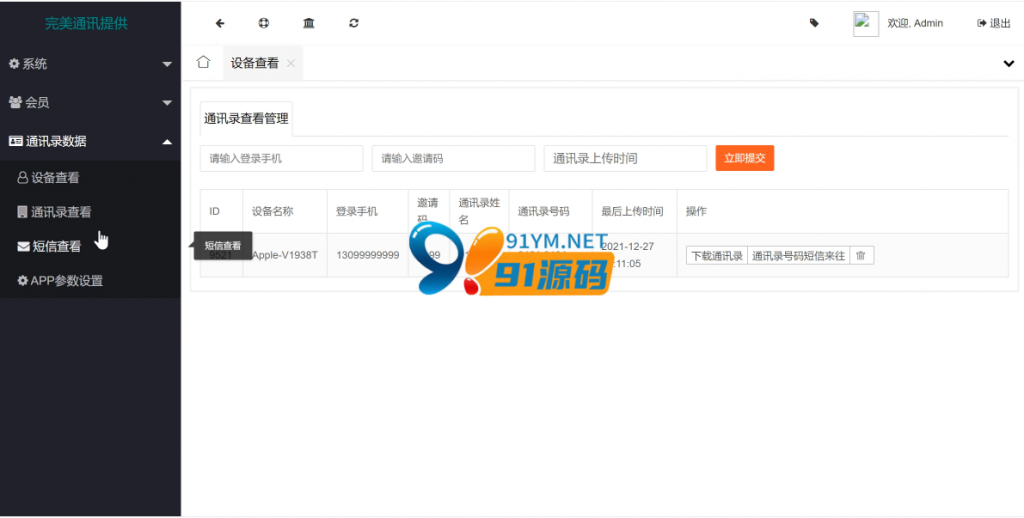This screenshot has width=1024, height=518.
Task: Click the 通讯录号码短信来往 button
Action: coord(798,256)
